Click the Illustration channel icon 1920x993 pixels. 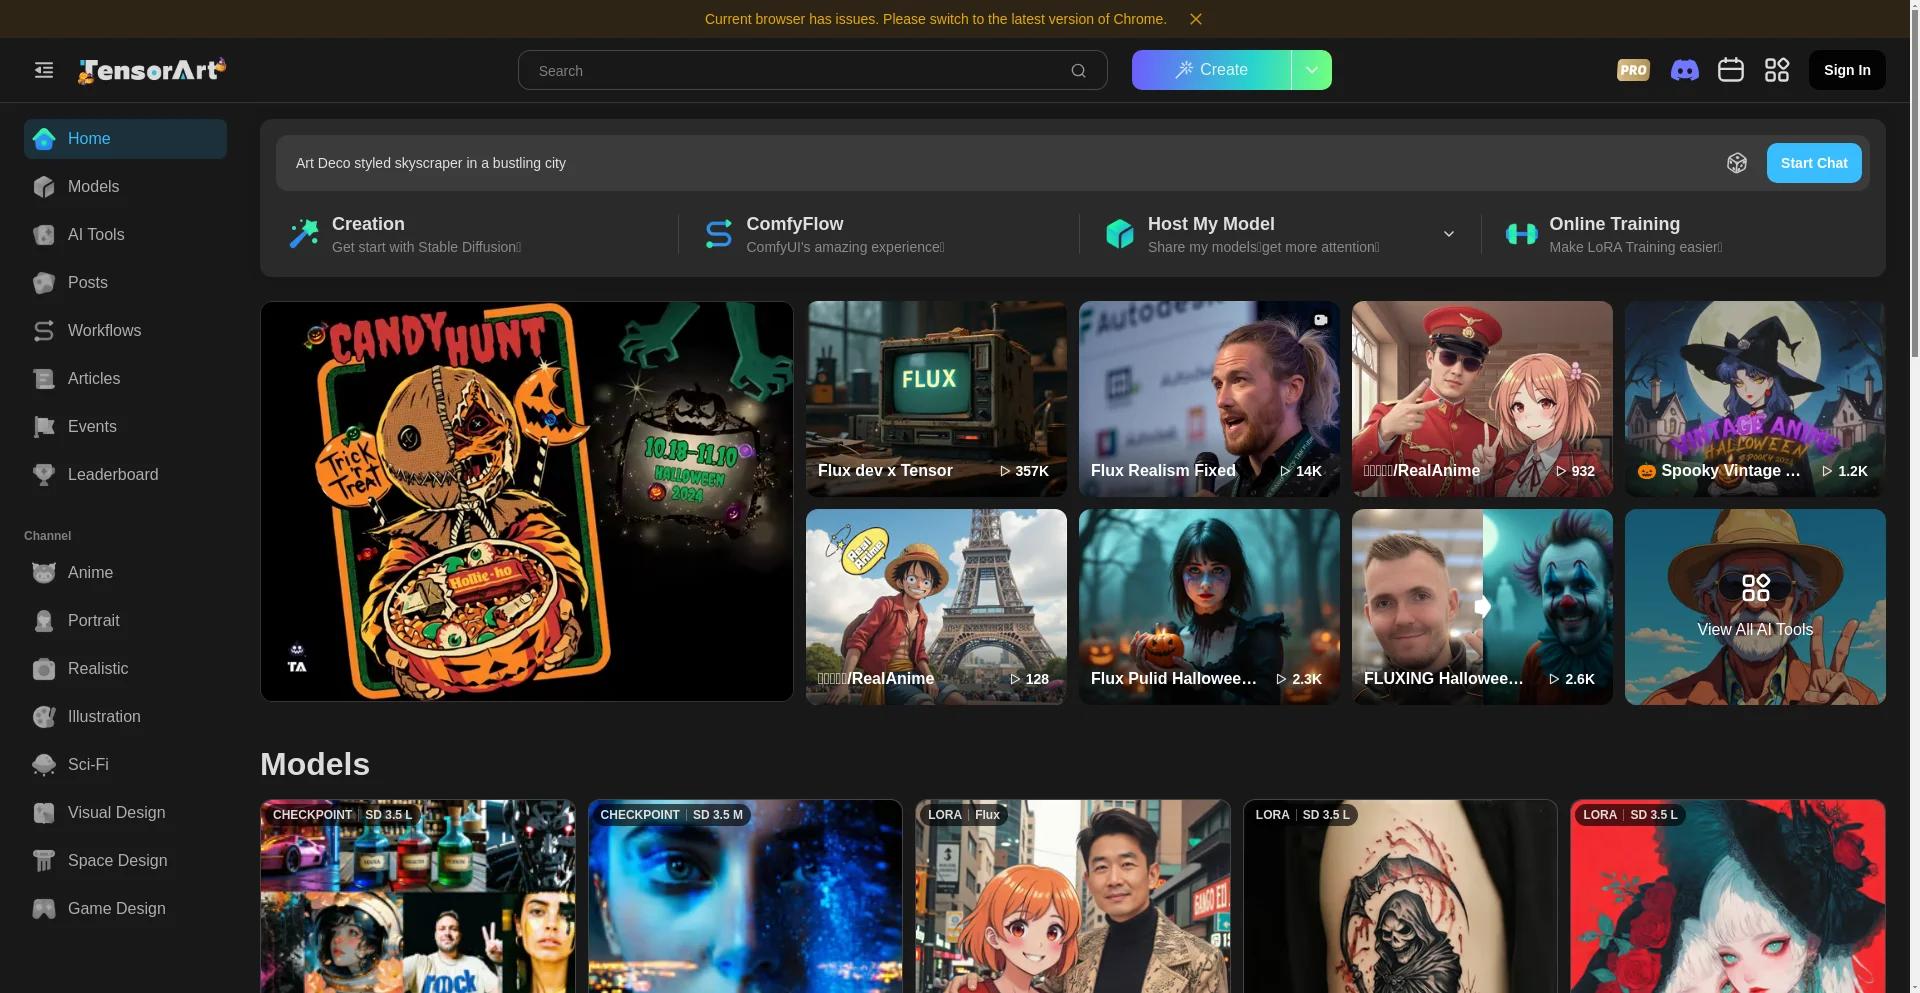(44, 717)
